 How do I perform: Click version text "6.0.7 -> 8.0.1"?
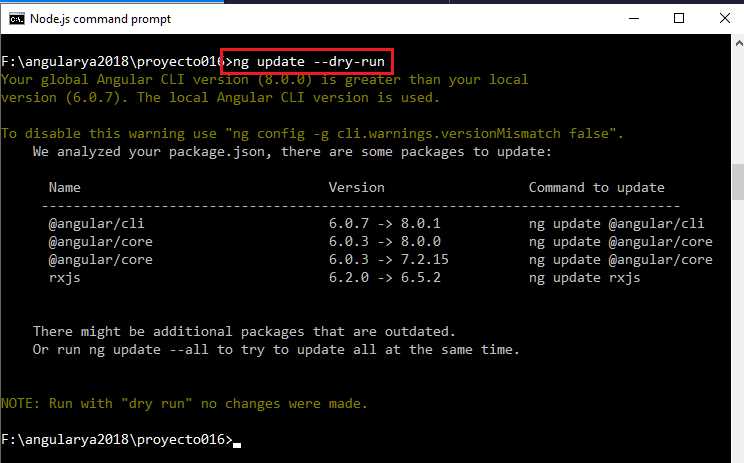pyautogui.click(x=384, y=223)
